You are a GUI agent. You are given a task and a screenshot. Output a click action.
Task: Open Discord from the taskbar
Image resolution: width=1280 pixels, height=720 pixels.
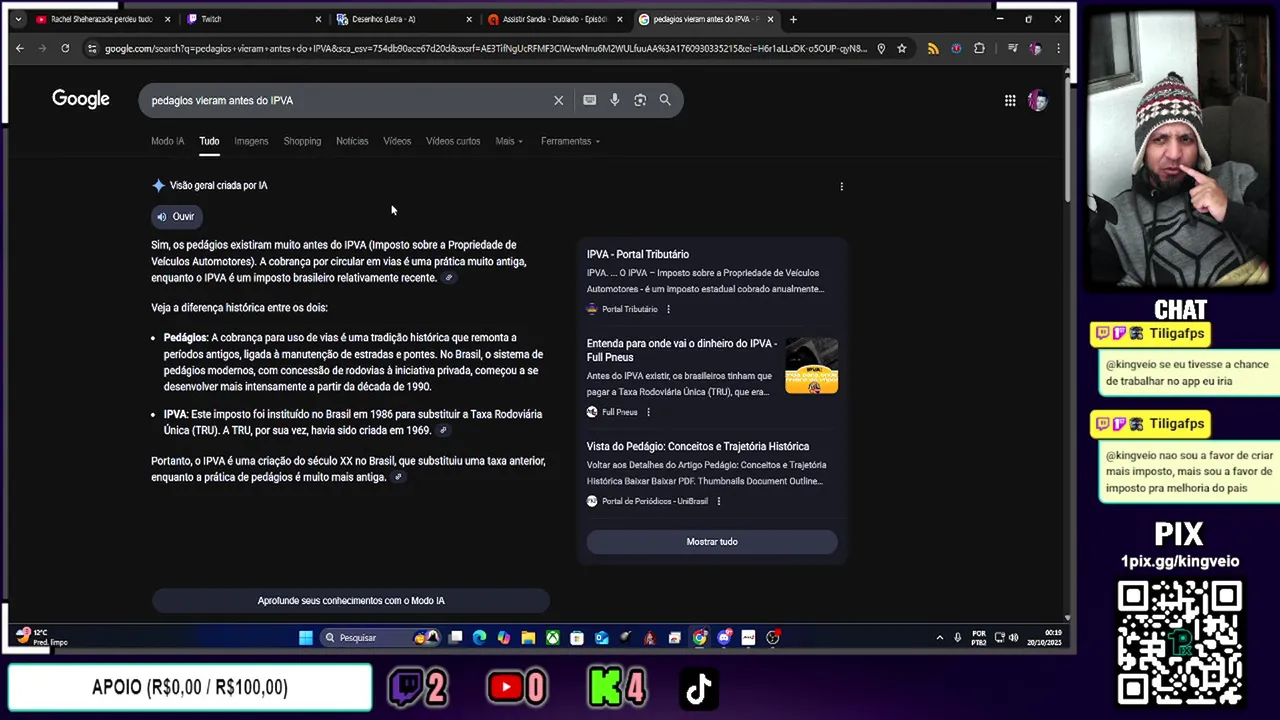pyautogui.click(x=724, y=637)
